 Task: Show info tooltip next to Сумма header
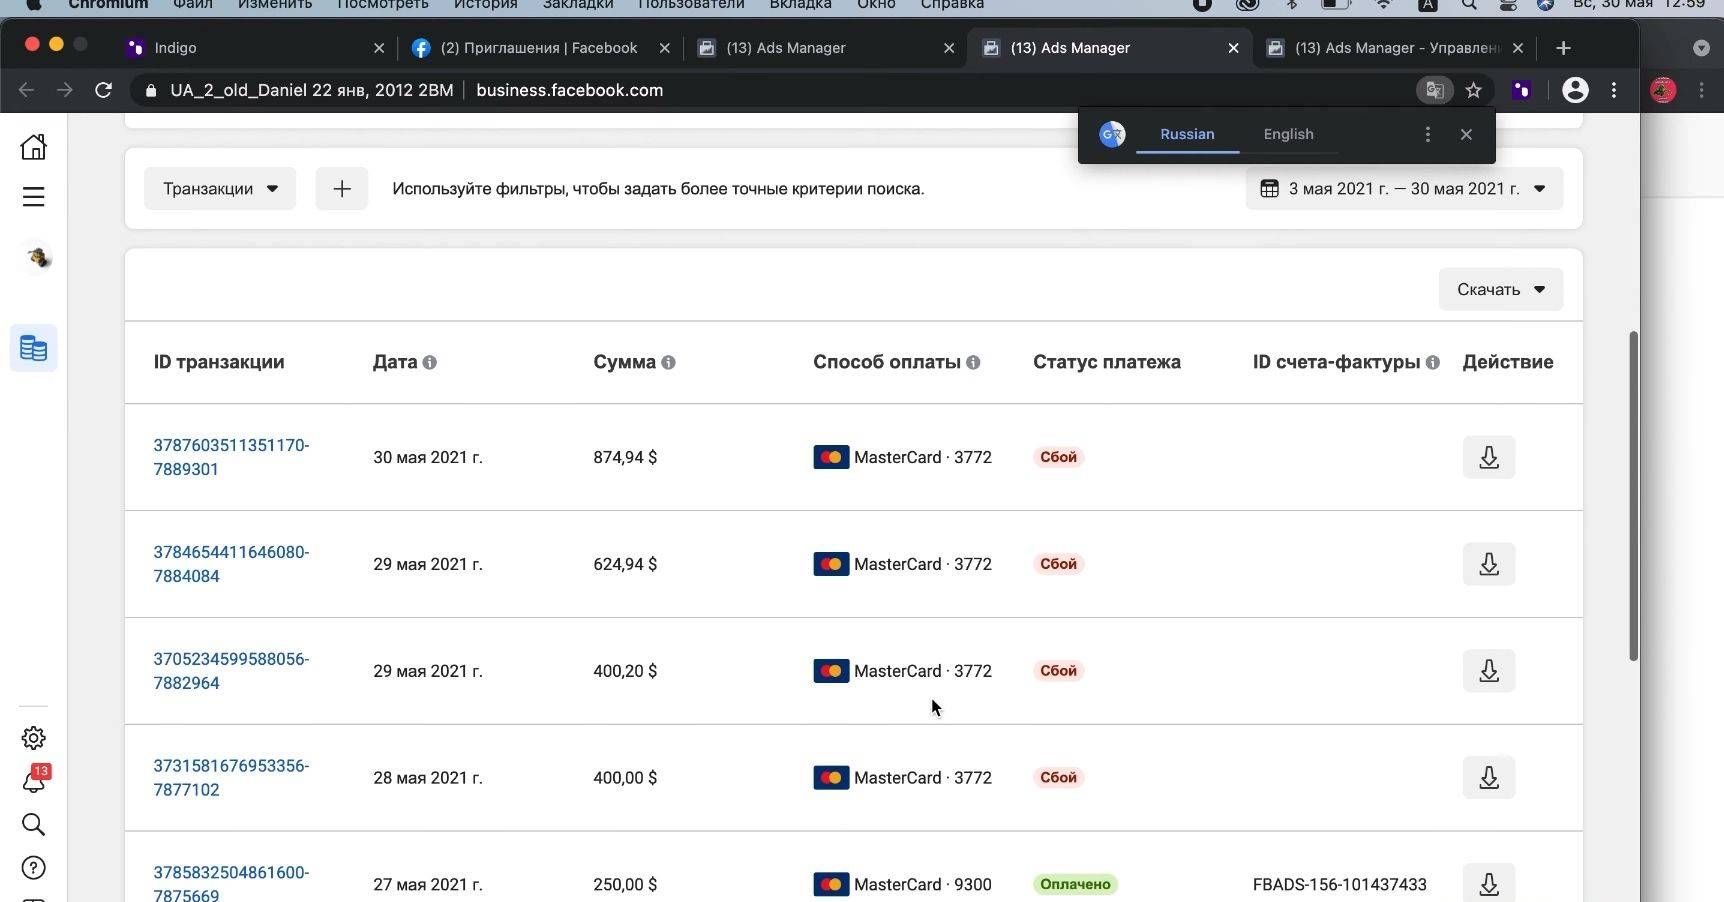pyautogui.click(x=668, y=363)
